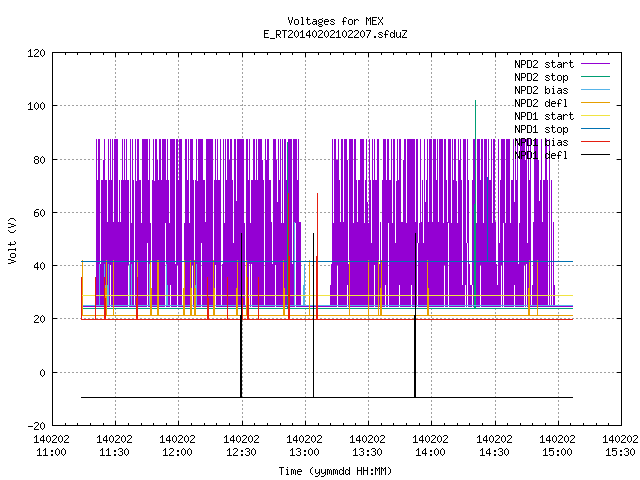The width and height of the screenshot is (640, 480).
Task: Click the 'NPD1 stop' legend label
Action: coord(541,129)
